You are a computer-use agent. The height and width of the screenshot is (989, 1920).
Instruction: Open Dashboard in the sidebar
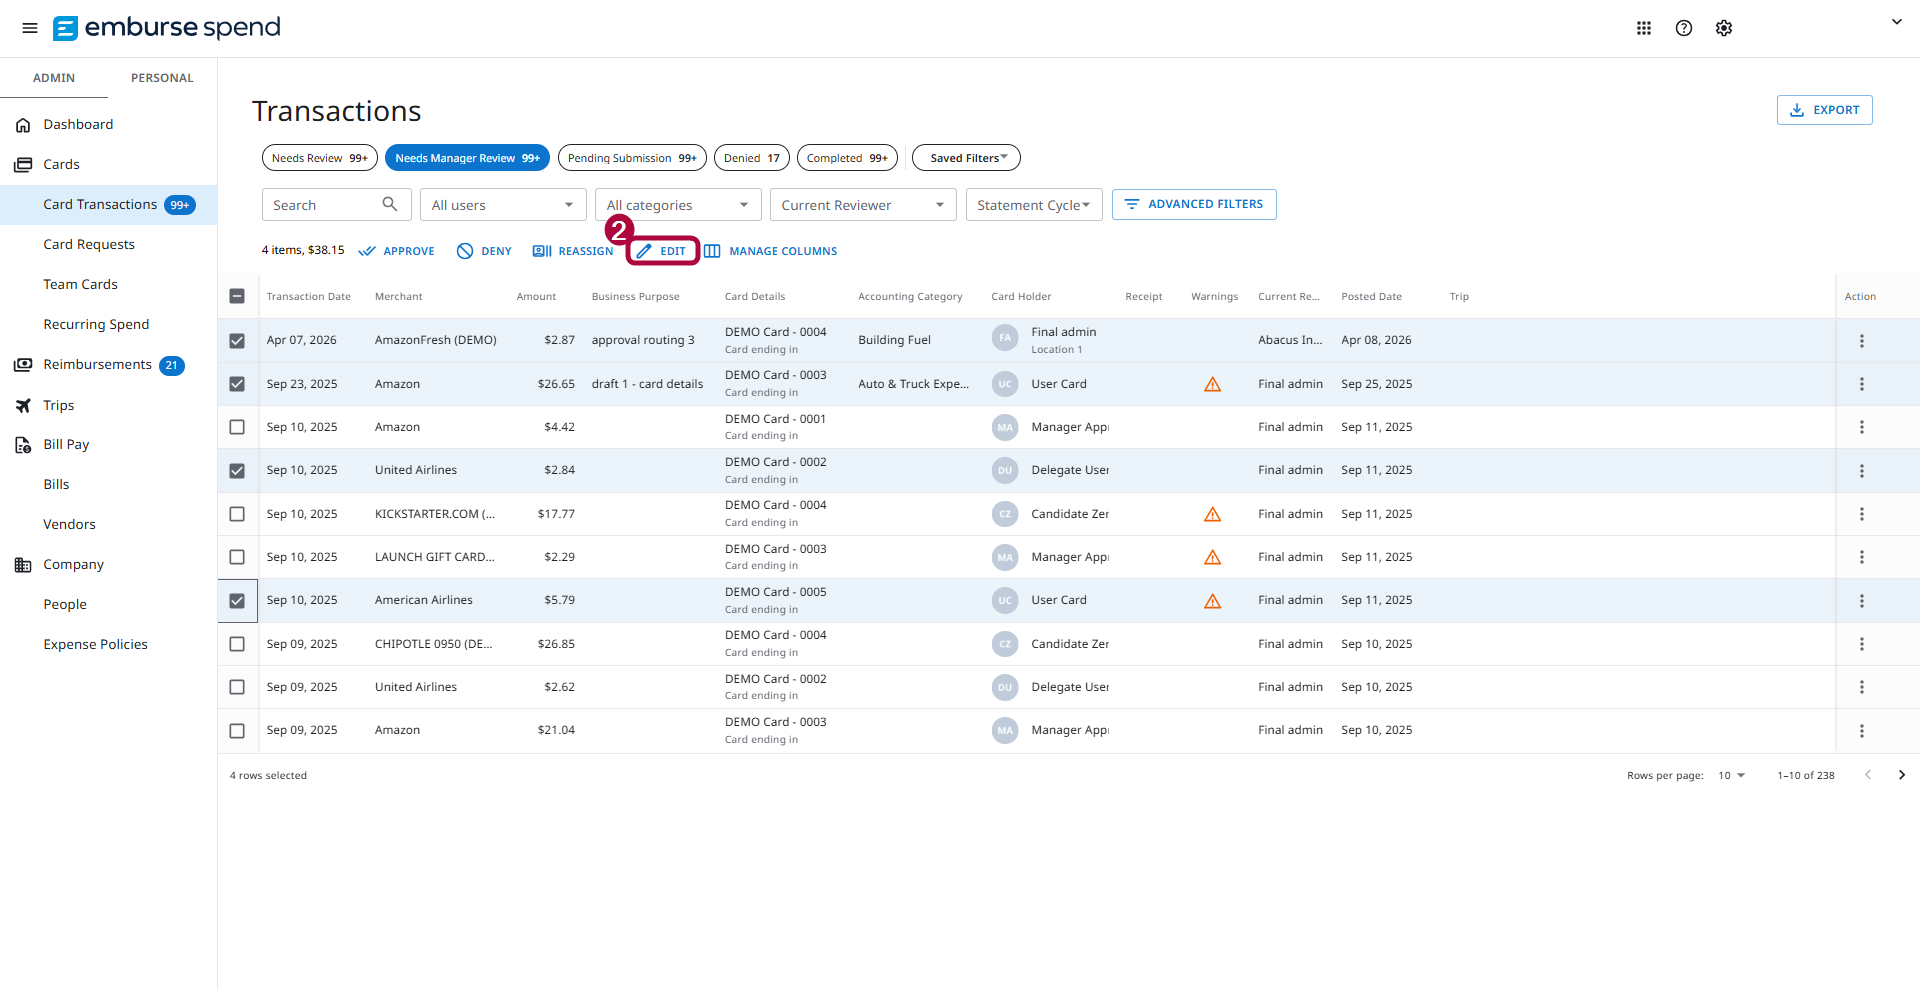(x=78, y=124)
